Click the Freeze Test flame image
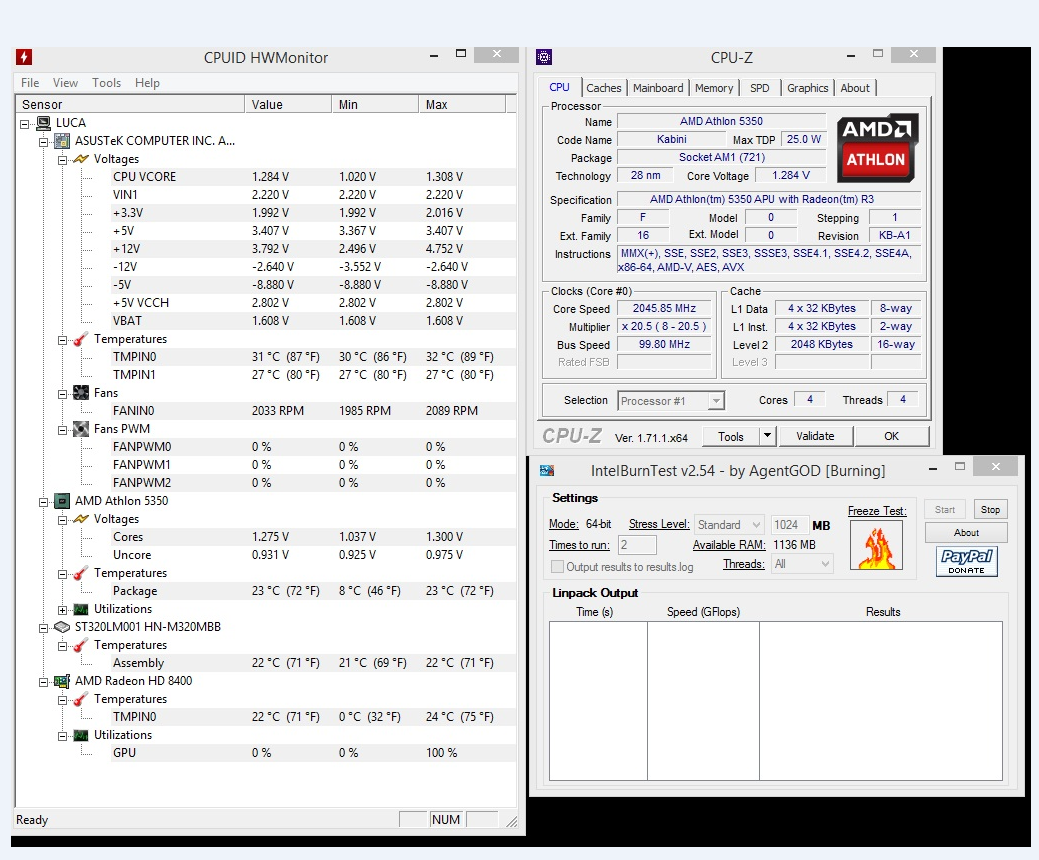The width and height of the screenshot is (1039, 860). 876,545
